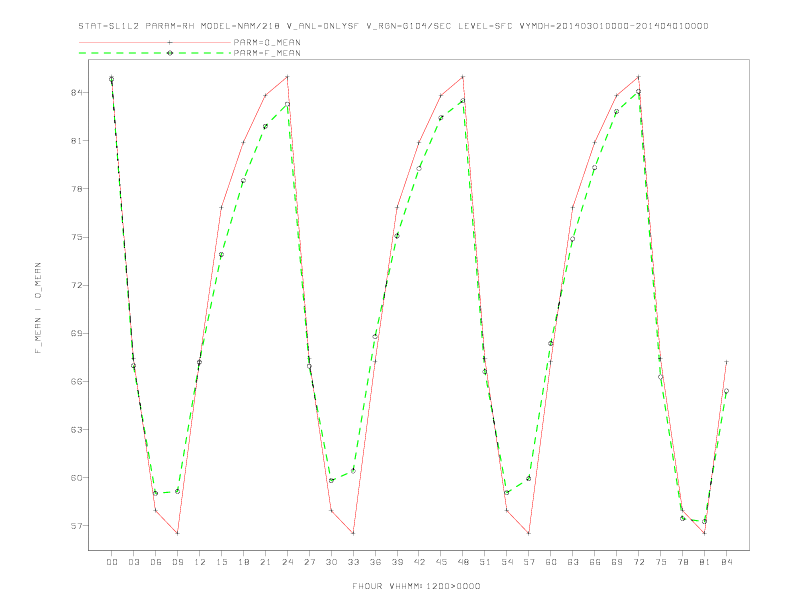Click forecast hour 78 on the horizontal axis
792x612 pixels.
tap(682, 562)
